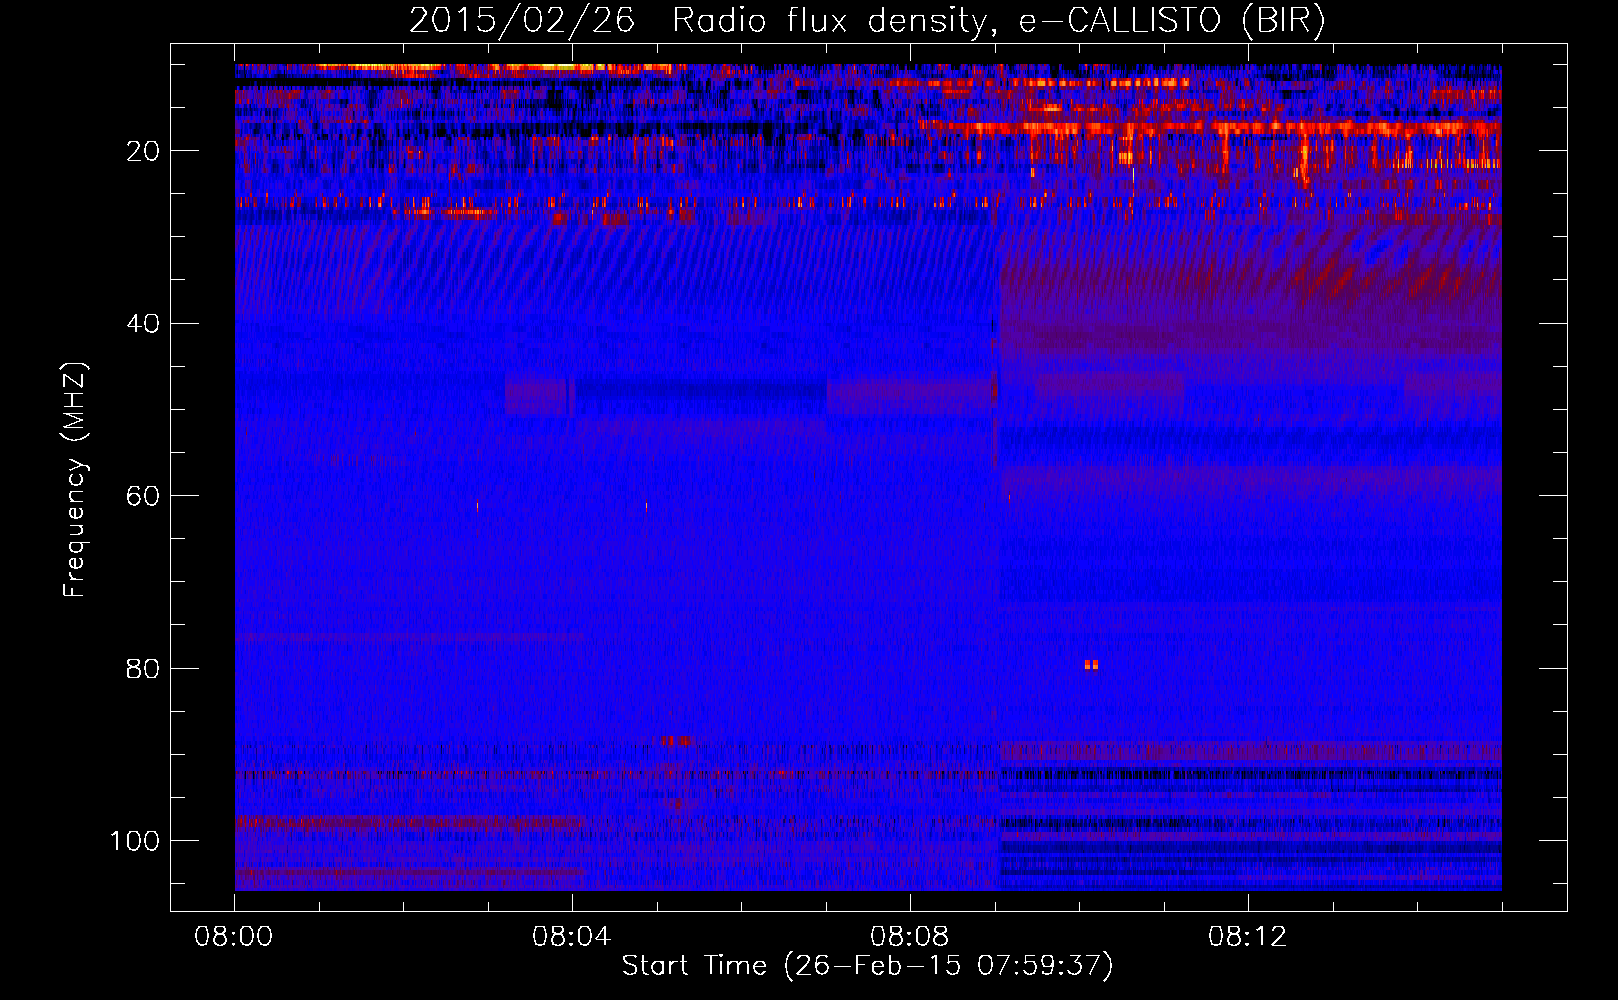
Task: Click the '08:04' time tick label
Action: point(572,937)
